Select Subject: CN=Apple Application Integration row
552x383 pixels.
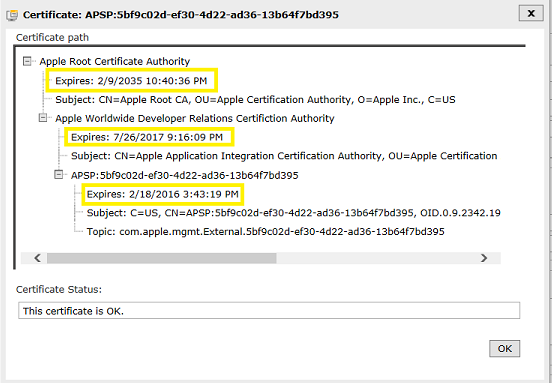click(x=284, y=156)
